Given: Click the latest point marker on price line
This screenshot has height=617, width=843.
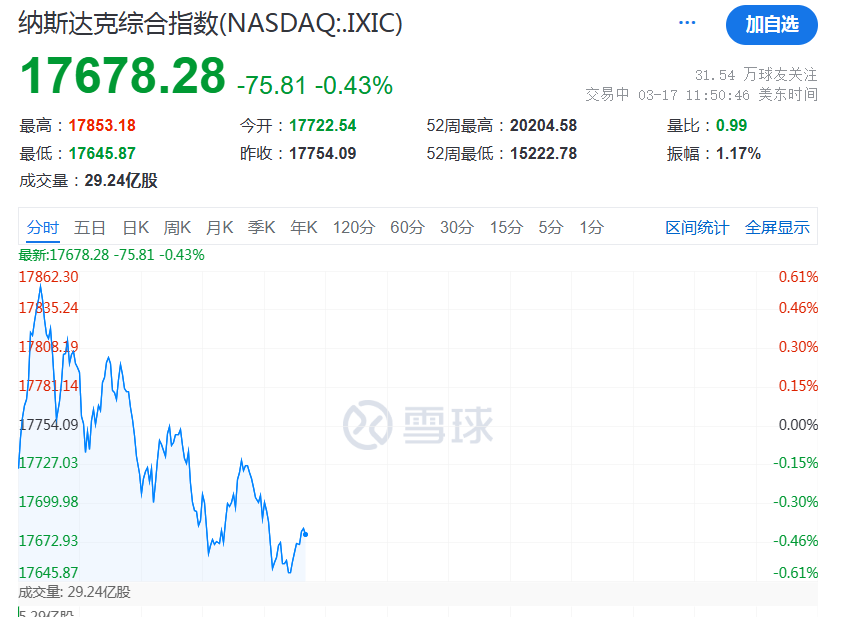Looking at the screenshot, I should point(305,534).
